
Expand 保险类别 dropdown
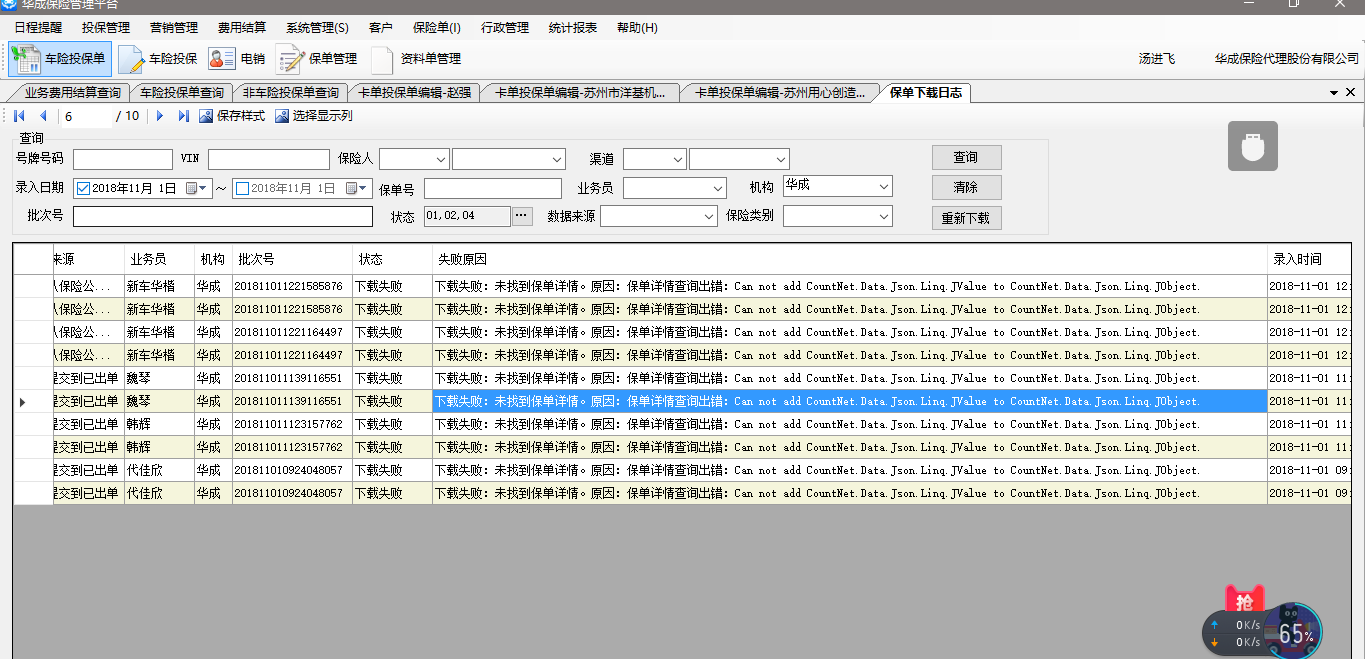[884, 216]
